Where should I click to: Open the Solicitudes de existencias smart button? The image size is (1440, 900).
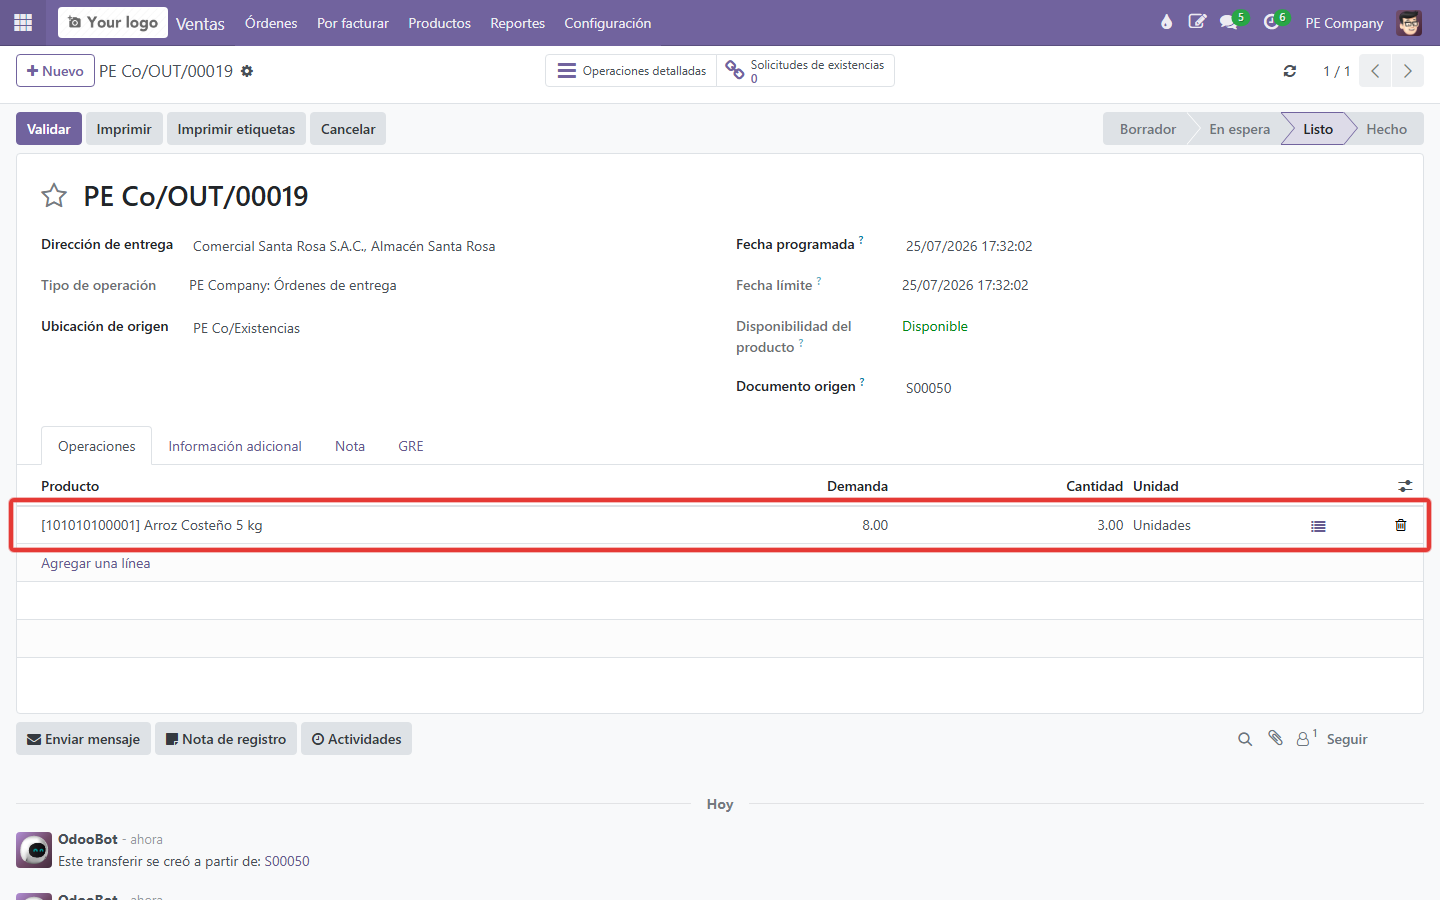coord(806,71)
